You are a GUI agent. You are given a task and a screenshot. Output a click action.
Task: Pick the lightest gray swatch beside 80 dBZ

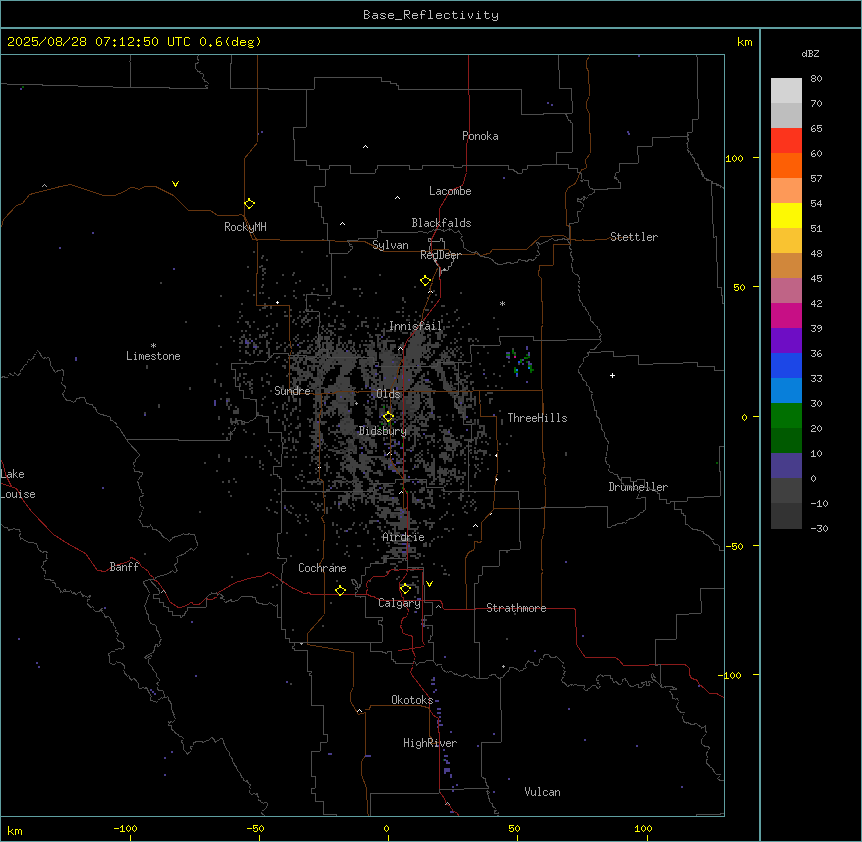786,90
